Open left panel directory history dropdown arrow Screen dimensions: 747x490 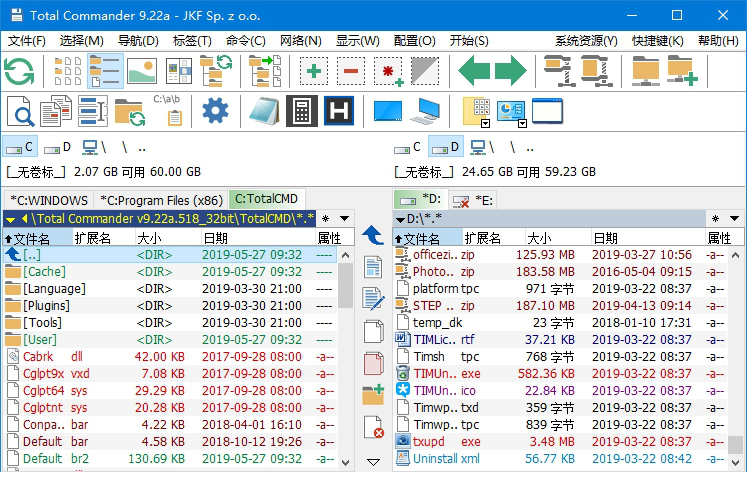point(344,219)
